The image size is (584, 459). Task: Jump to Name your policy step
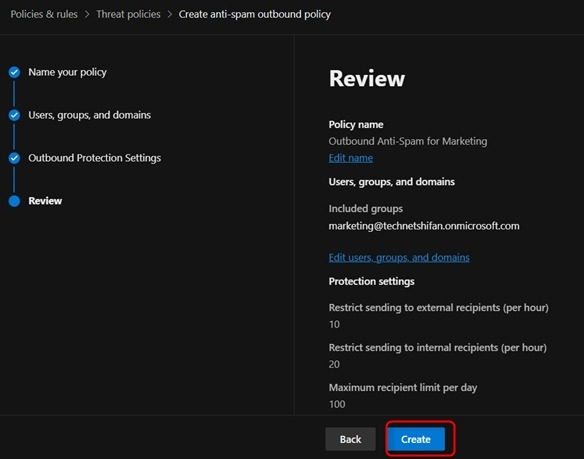tap(67, 72)
